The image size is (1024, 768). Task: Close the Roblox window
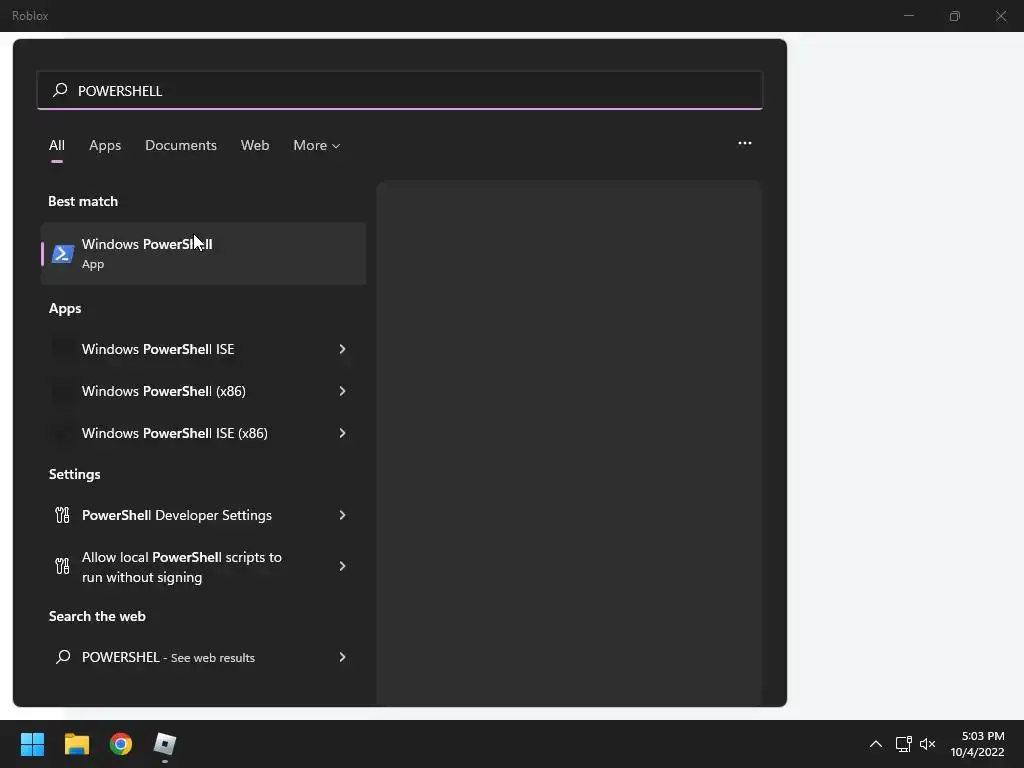[x=1000, y=16]
